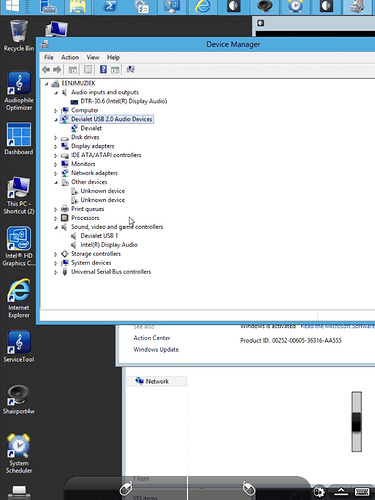Expand the Print queues arrow
Screen dimensions: 375x500
56,209
